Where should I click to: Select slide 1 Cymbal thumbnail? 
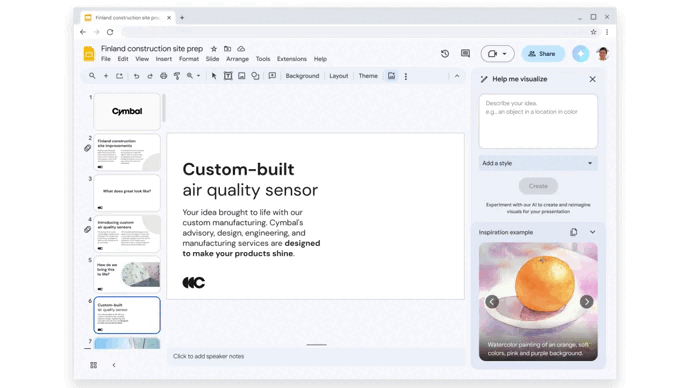point(127,111)
